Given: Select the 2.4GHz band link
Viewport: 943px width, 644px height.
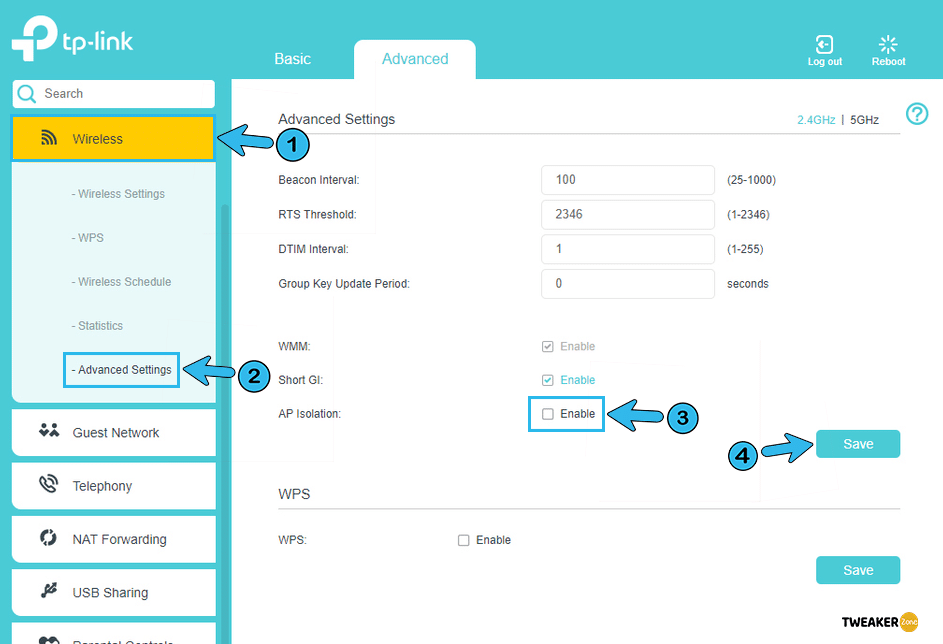Looking at the screenshot, I should click(816, 120).
